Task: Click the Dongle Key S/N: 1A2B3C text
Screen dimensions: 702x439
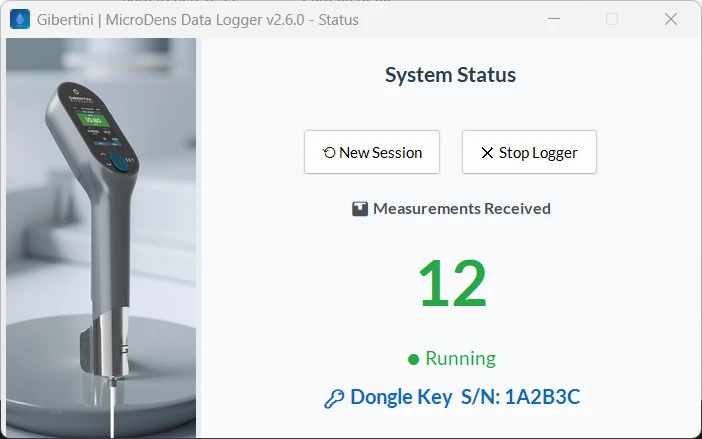Action: pos(465,396)
